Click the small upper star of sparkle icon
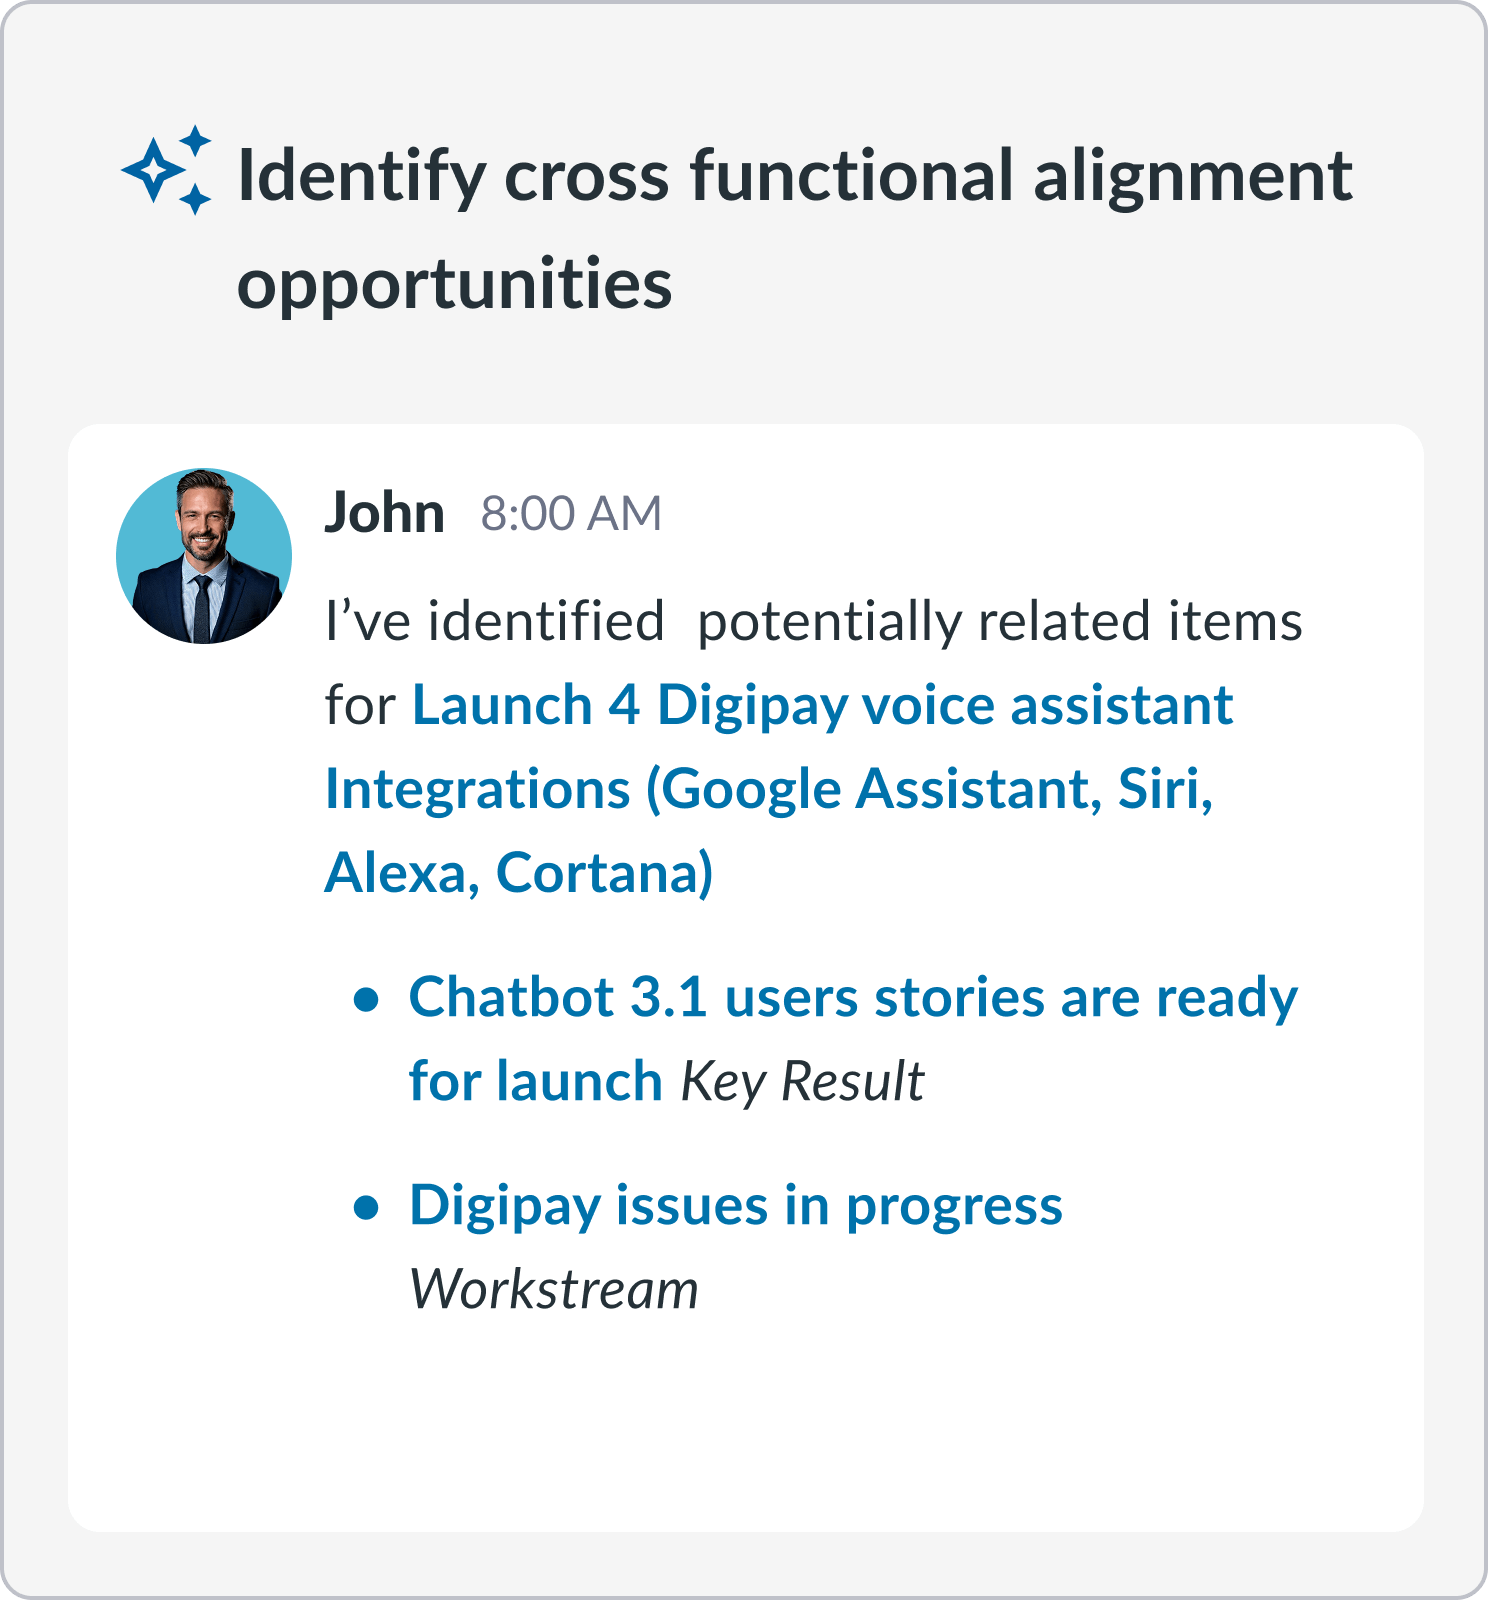 click(x=196, y=139)
